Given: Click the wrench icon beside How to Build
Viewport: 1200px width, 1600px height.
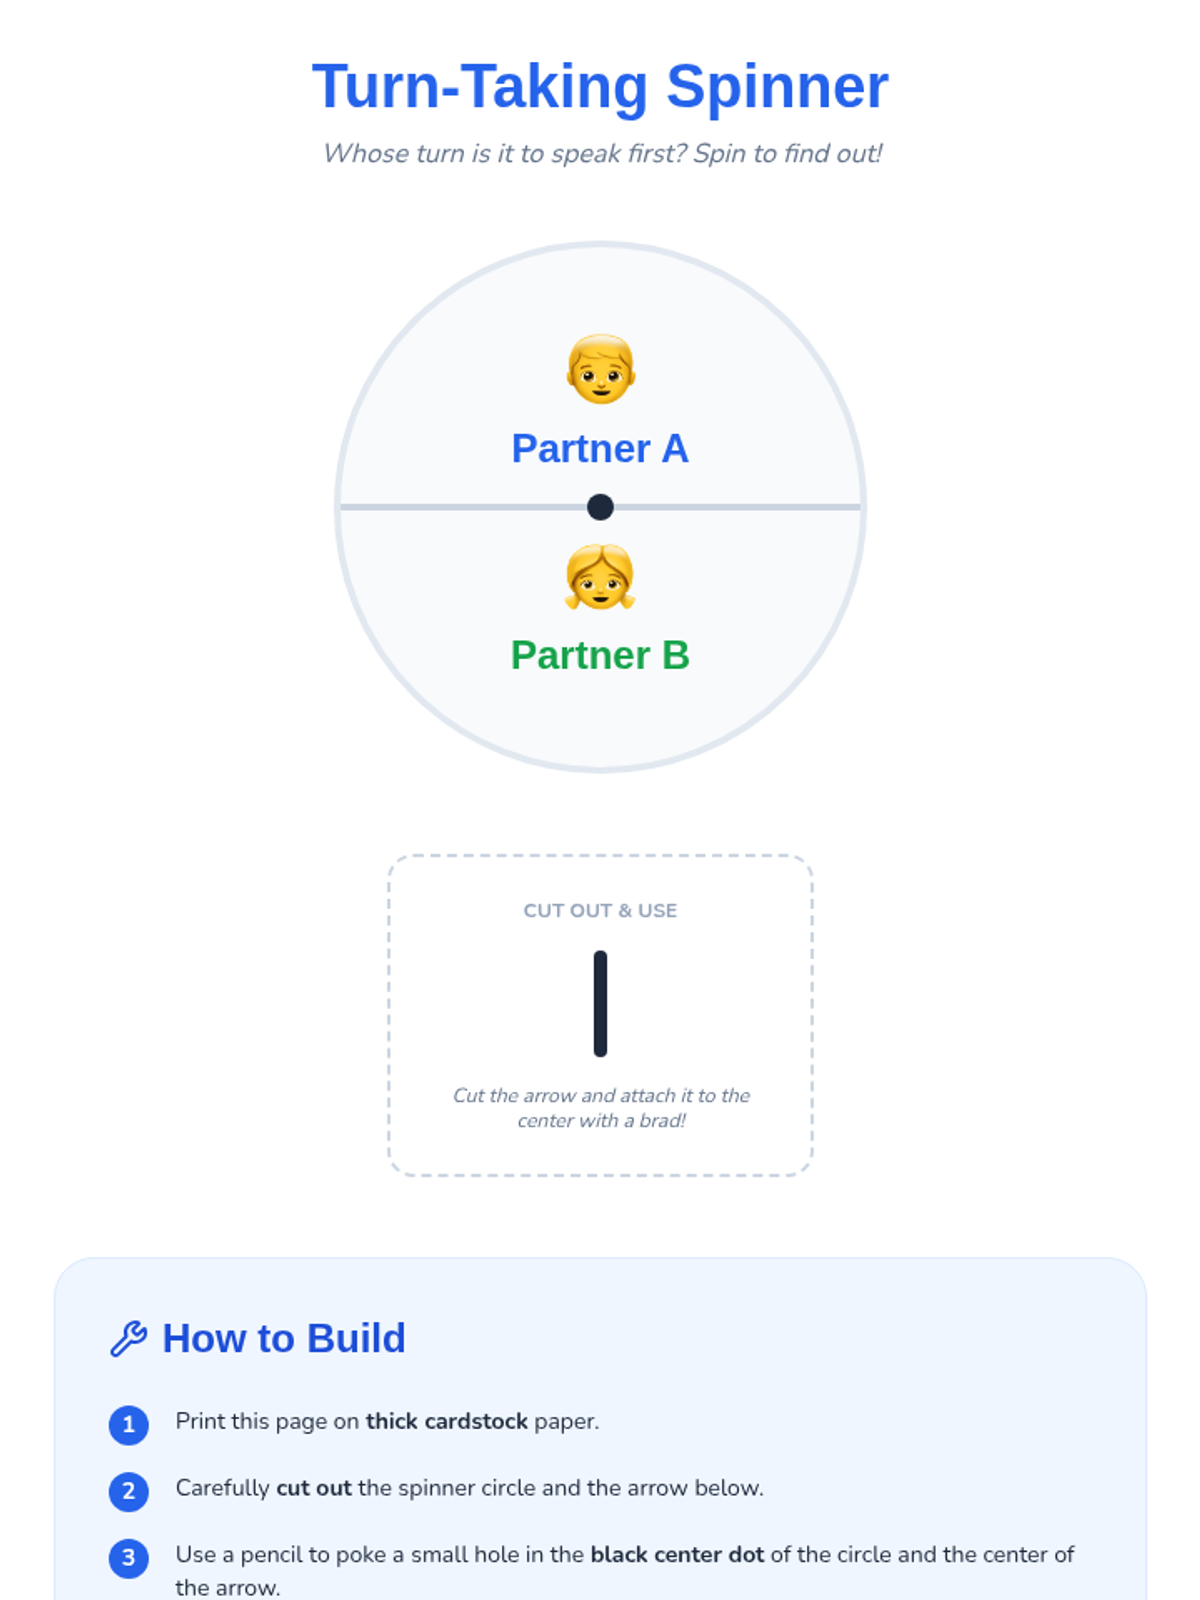Looking at the screenshot, I should pyautogui.click(x=128, y=1338).
